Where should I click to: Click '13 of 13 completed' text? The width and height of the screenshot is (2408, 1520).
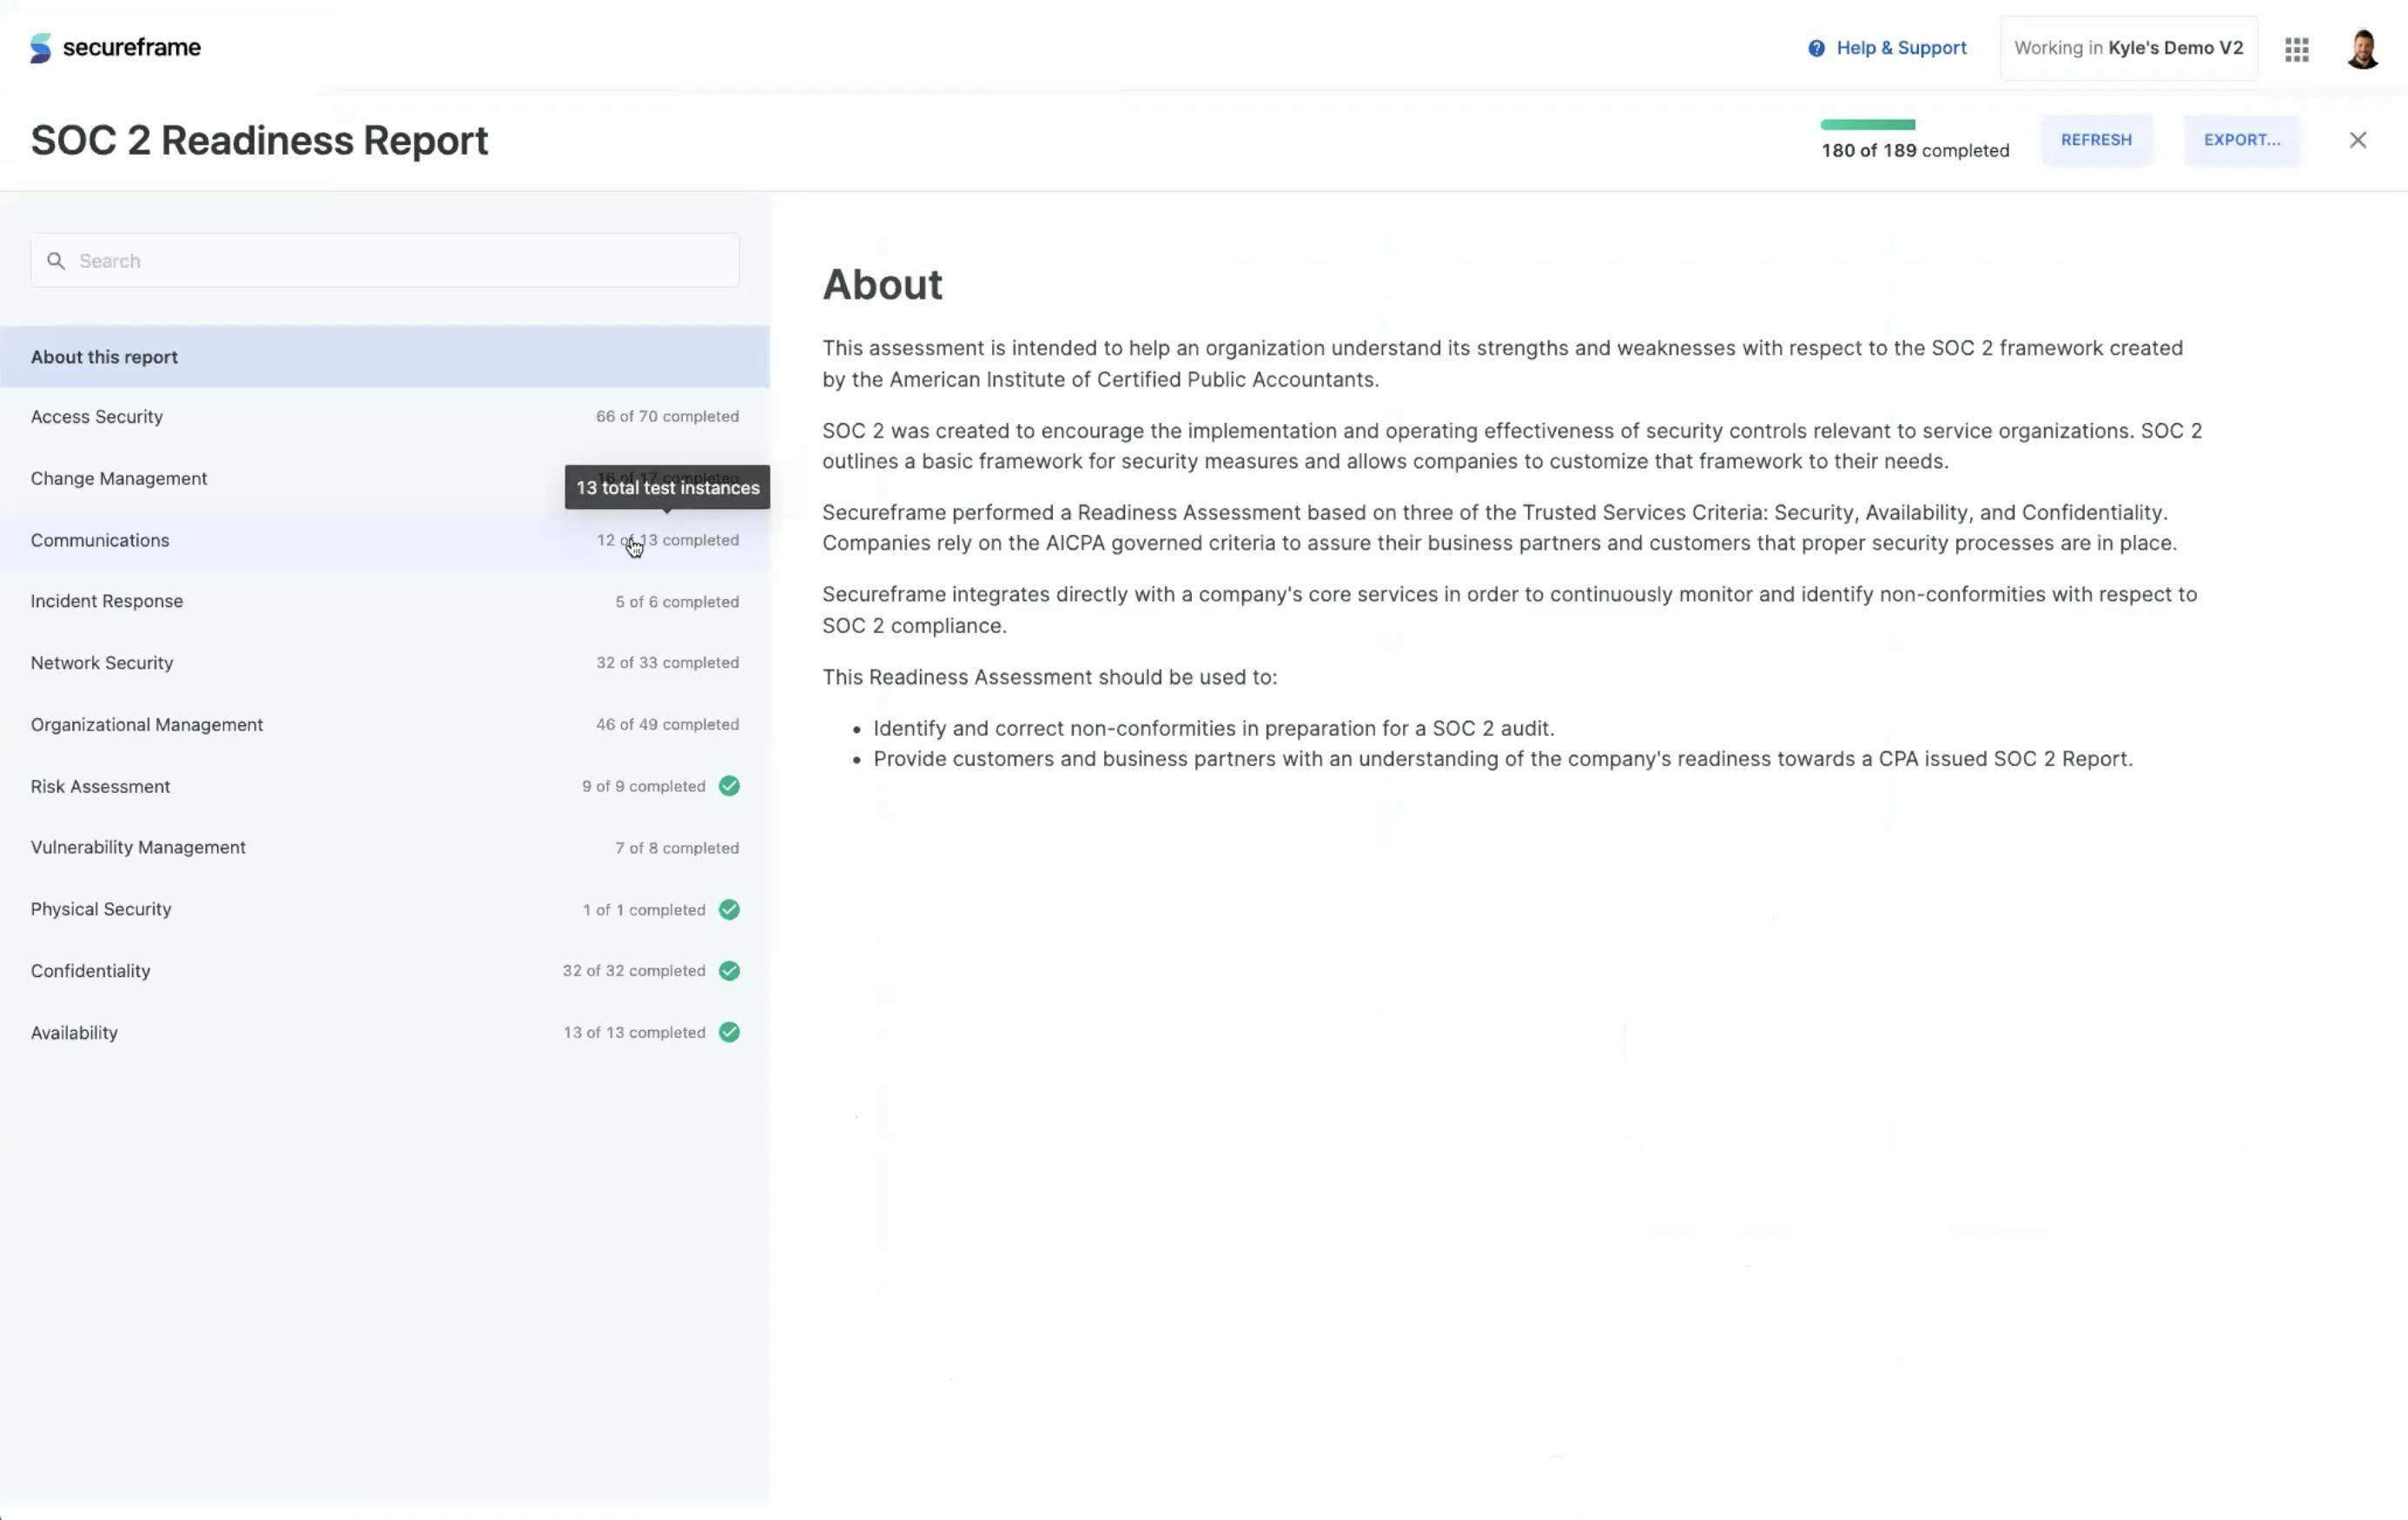click(634, 1032)
